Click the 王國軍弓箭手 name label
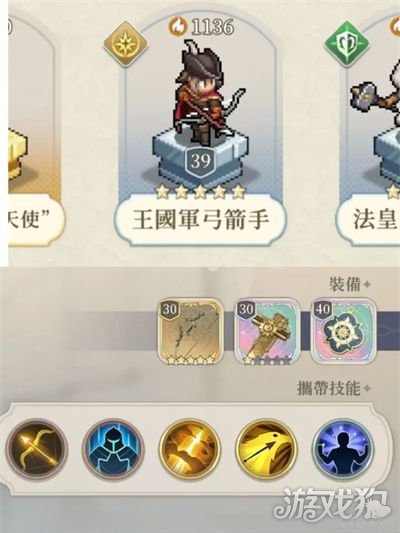 (x=200, y=220)
